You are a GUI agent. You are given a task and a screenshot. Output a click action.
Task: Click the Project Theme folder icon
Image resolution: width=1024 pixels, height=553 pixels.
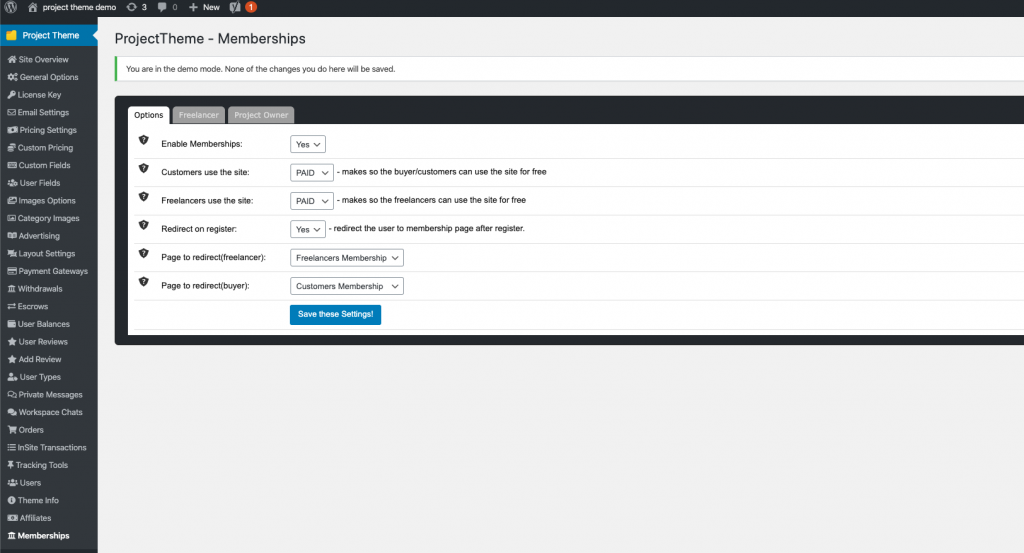(12, 35)
